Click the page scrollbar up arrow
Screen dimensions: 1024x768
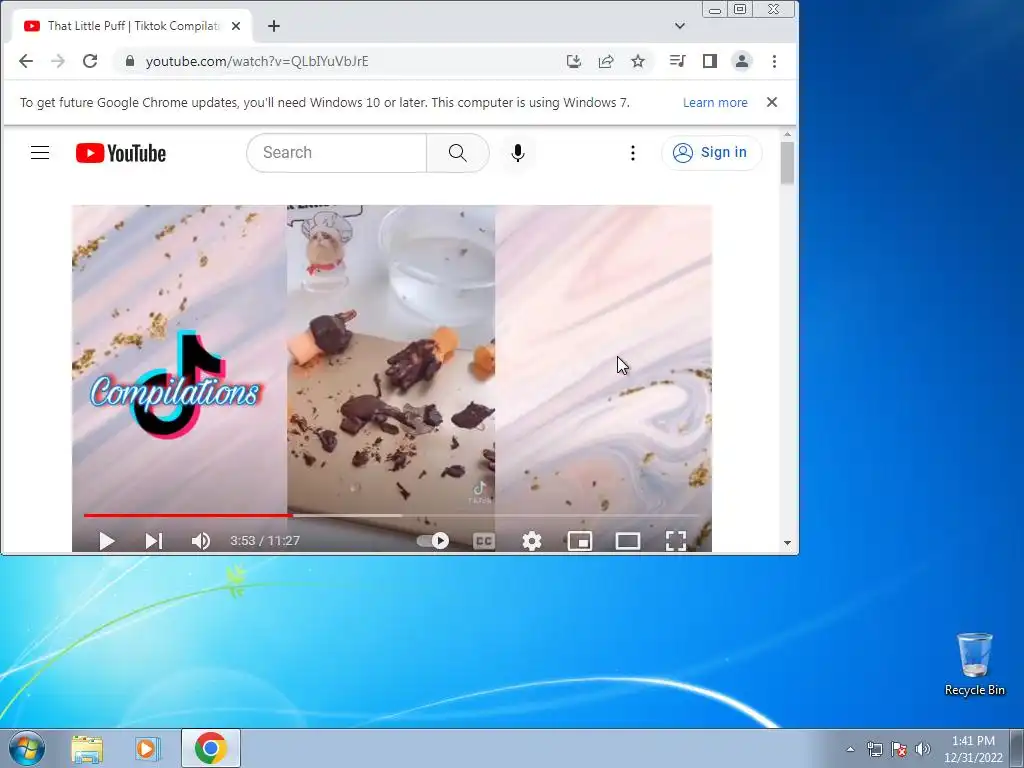tap(788, 135)
